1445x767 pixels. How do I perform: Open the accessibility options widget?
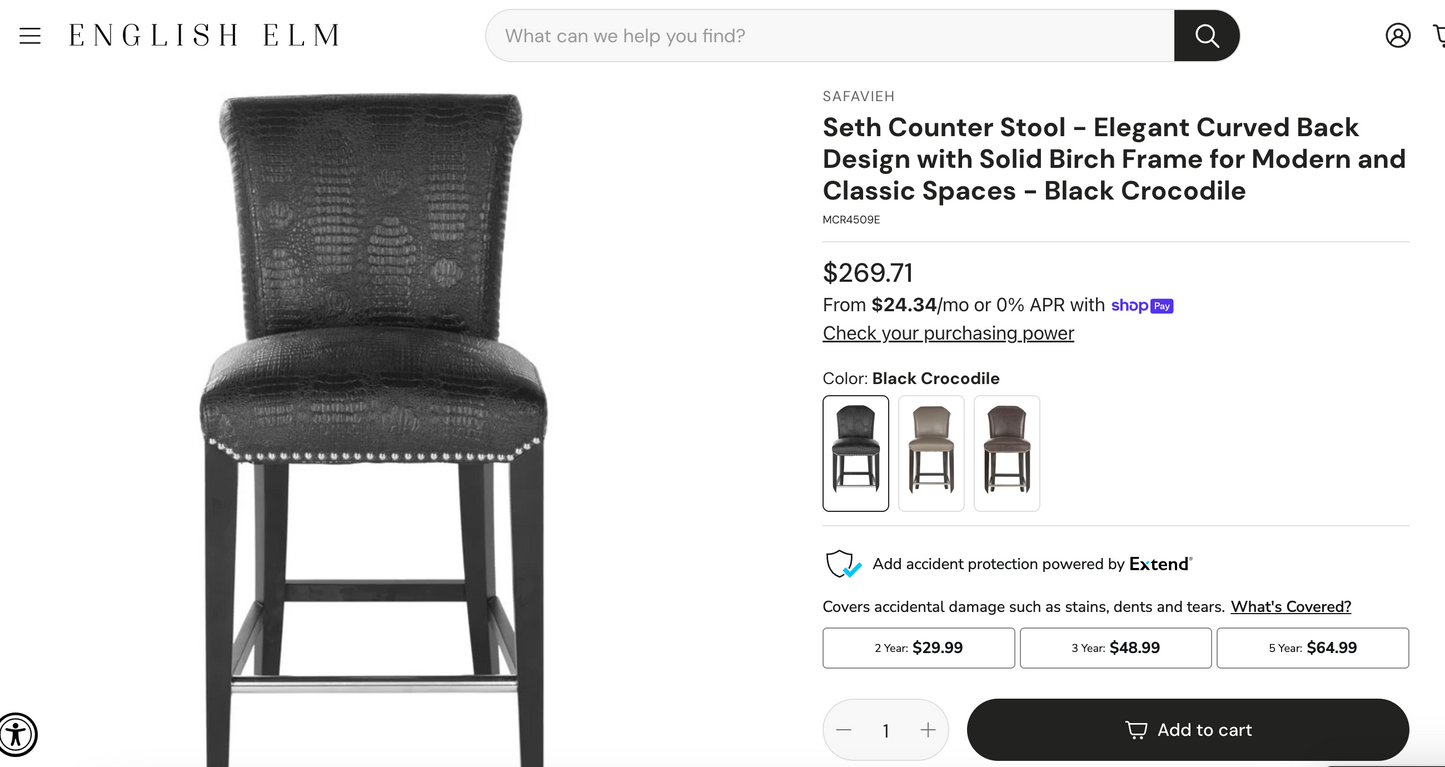[17, 734]
